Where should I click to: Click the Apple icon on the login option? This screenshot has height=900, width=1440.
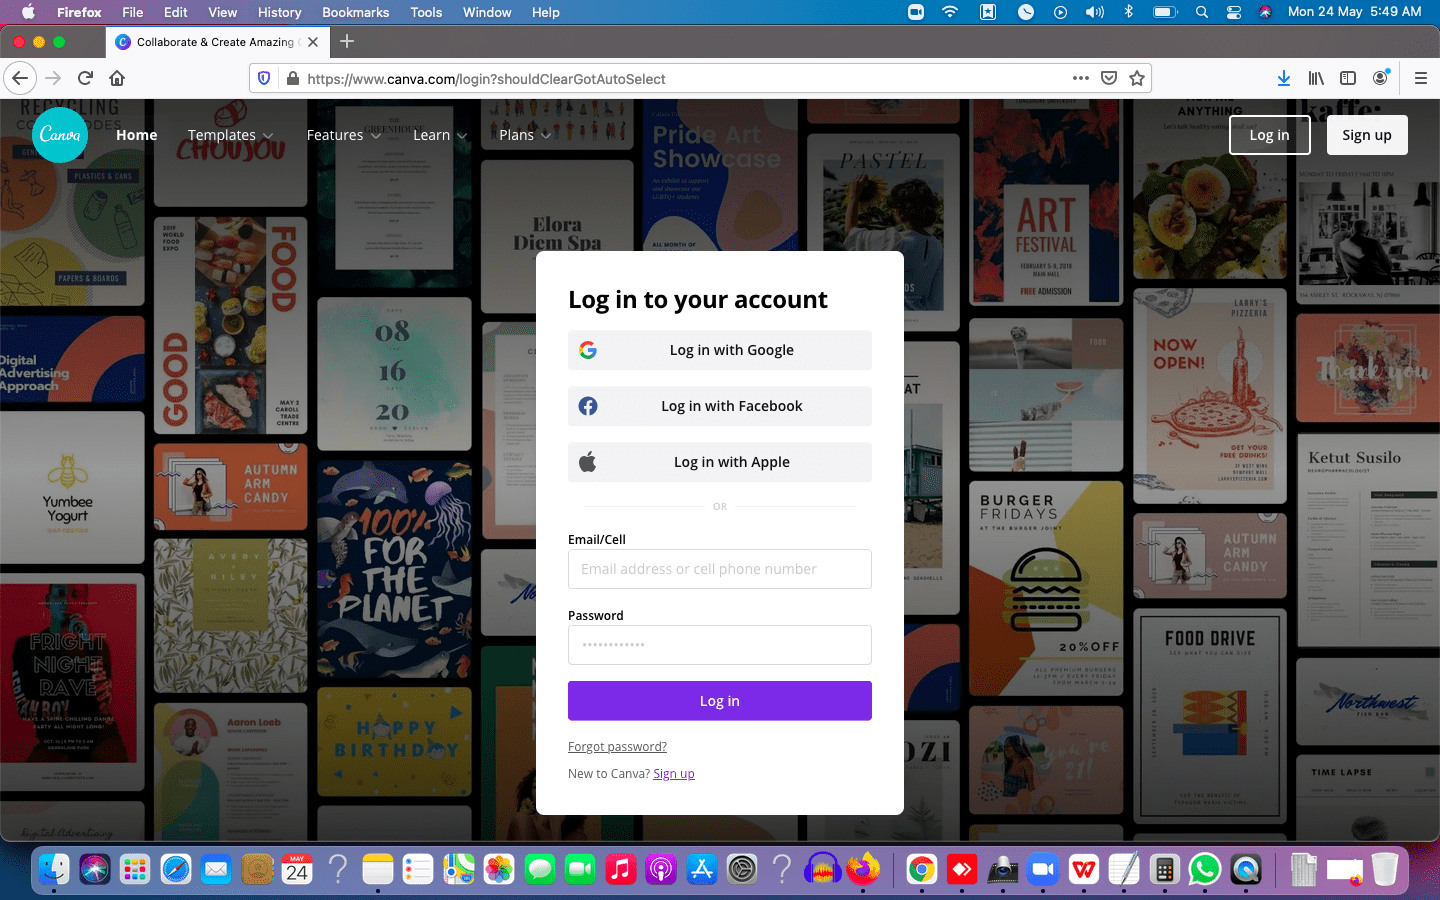point(588,462)
